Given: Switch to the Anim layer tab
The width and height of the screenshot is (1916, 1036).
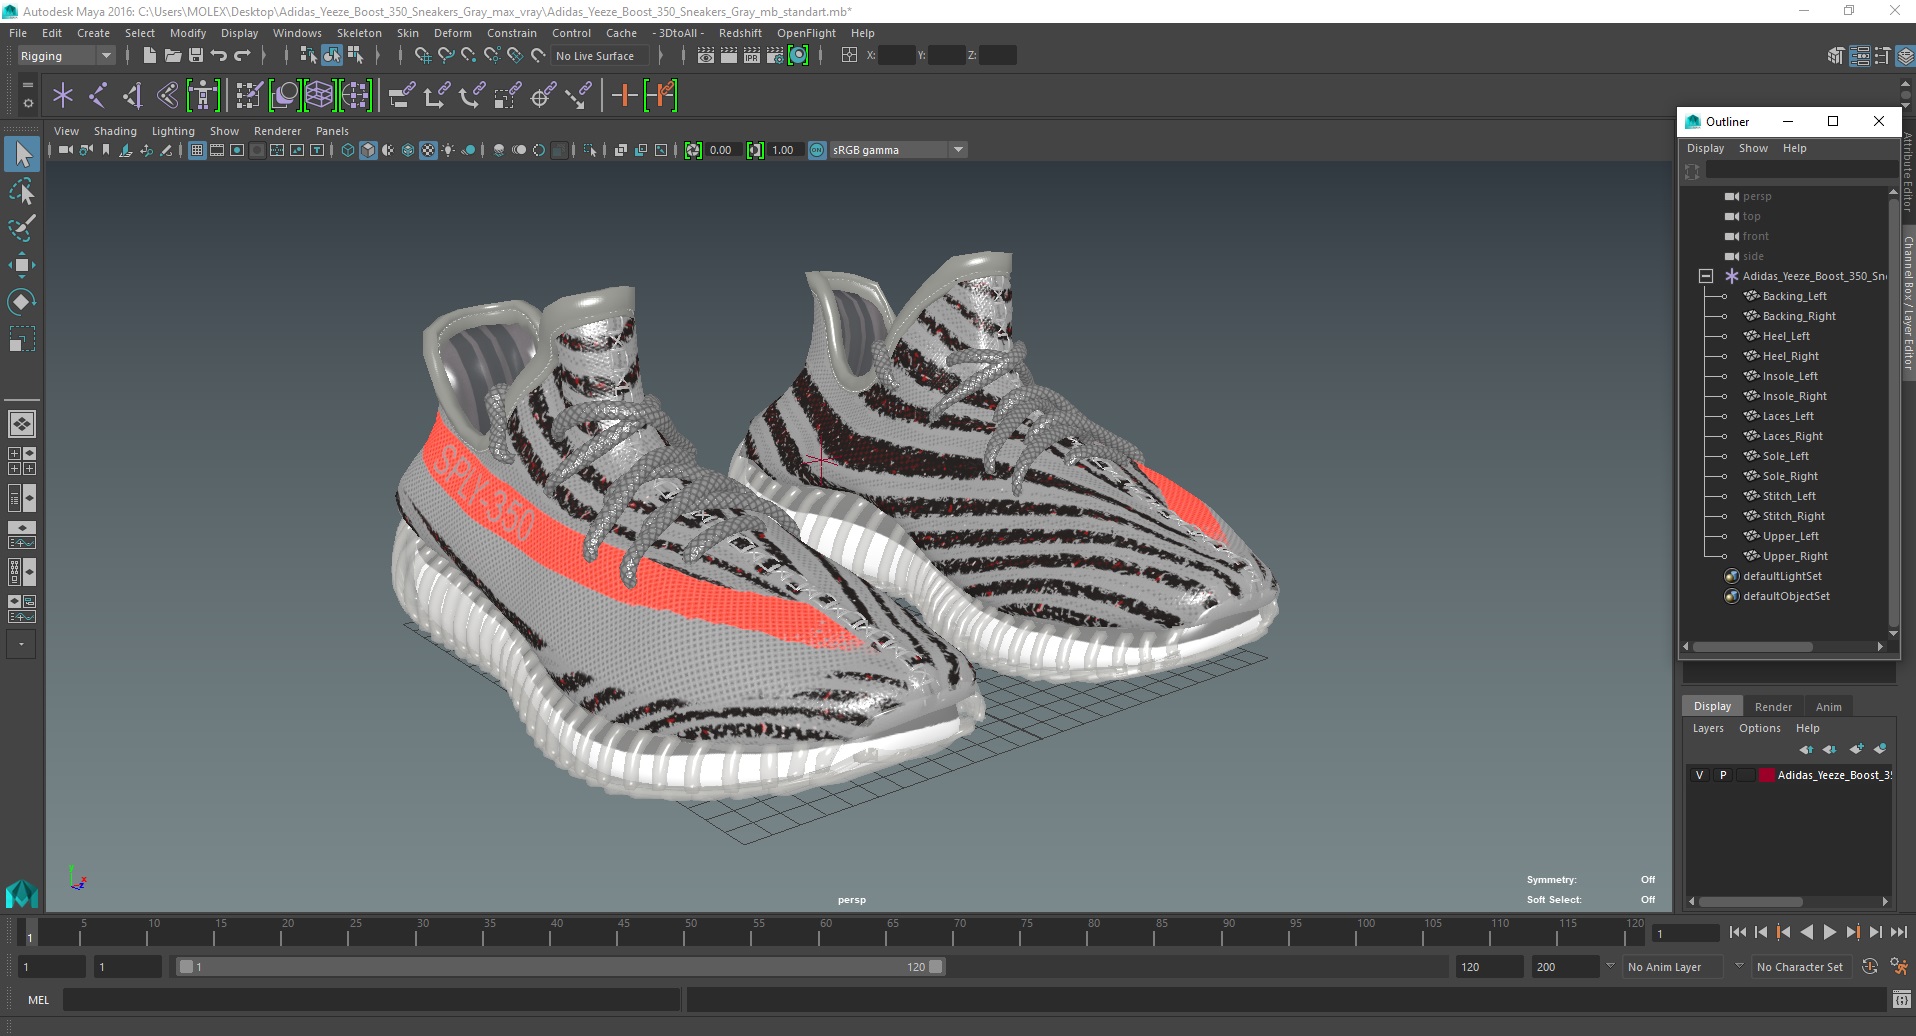Looking at the screenshot, I should pos(1828,707).
